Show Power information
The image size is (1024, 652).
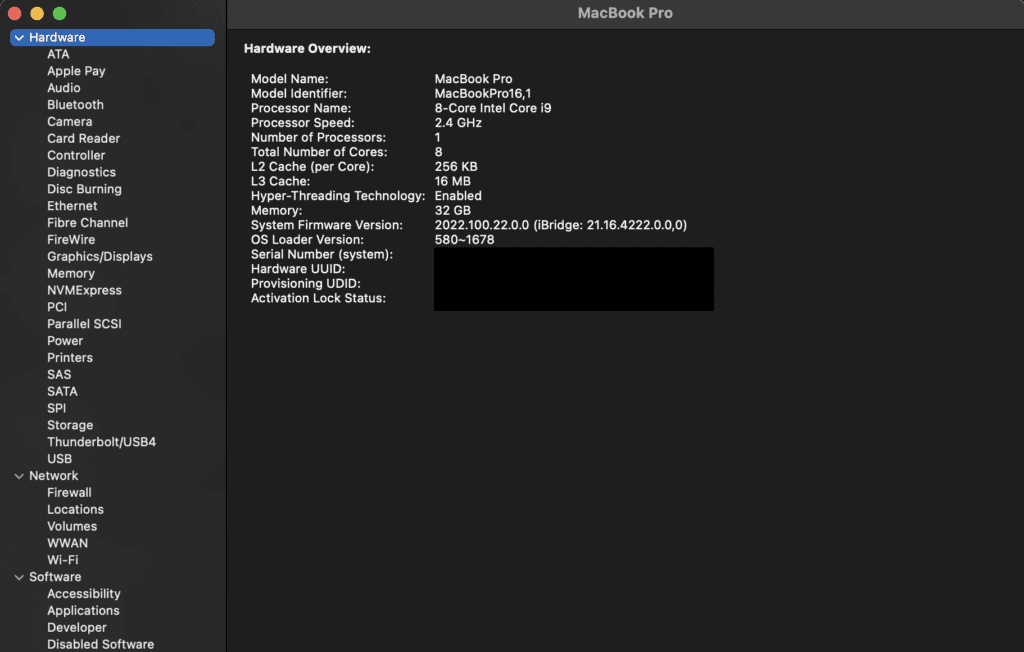65,341
